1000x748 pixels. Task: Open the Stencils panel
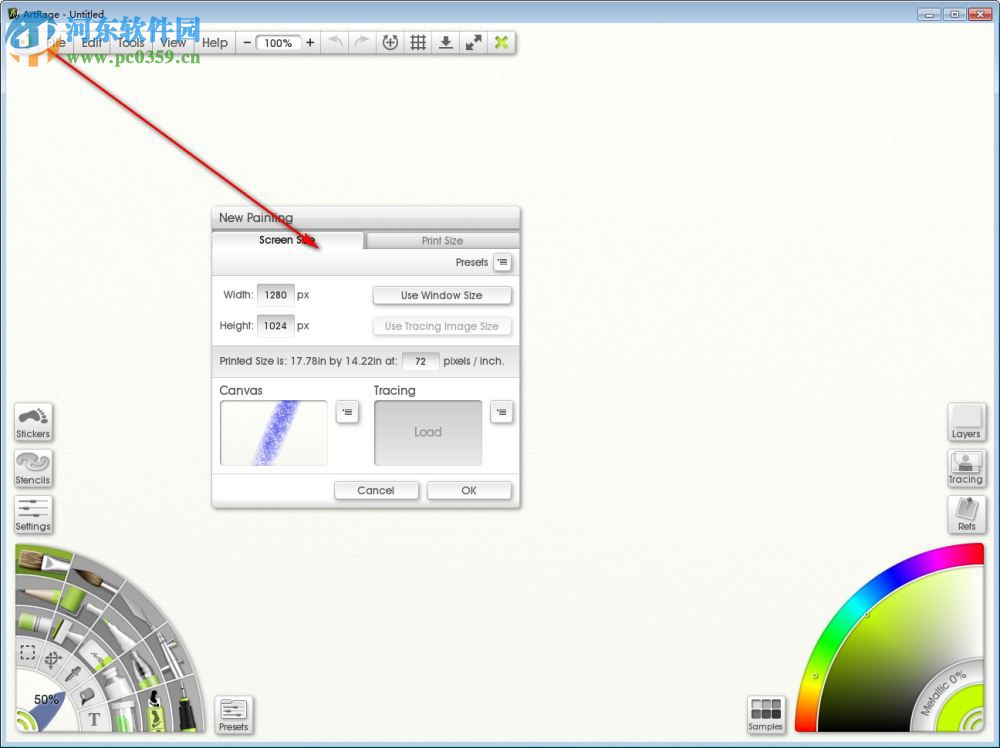[33, 469]
